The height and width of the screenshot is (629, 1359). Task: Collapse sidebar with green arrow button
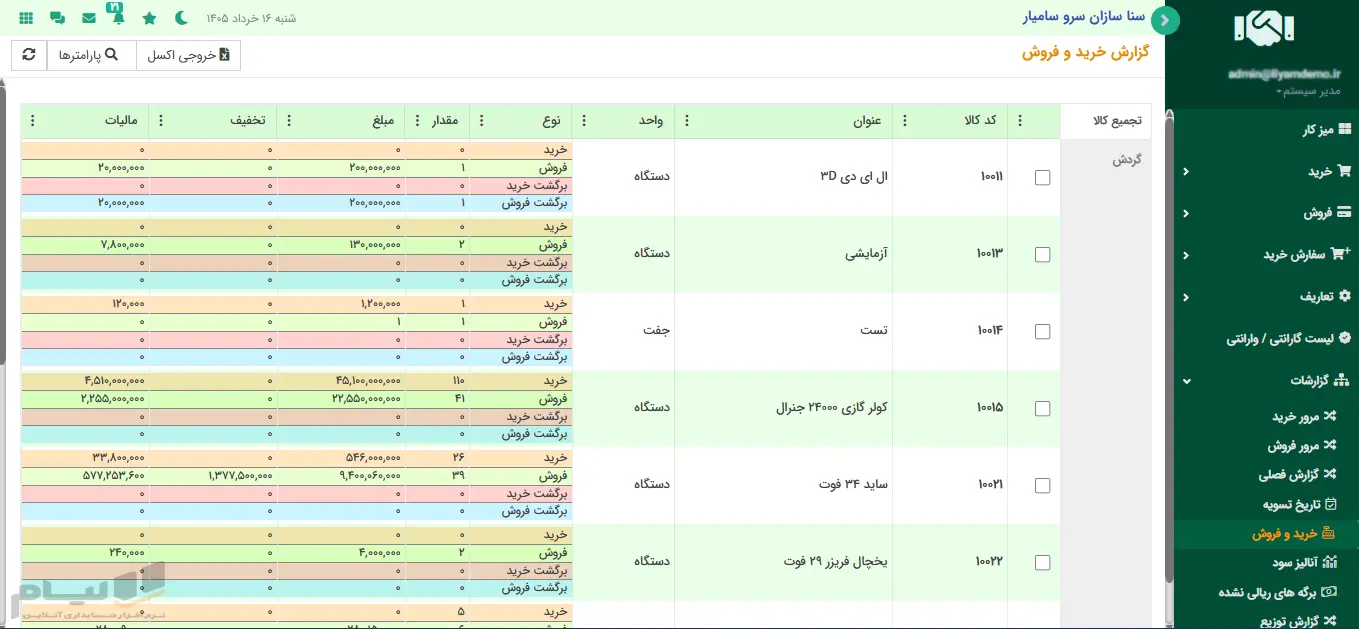tap(1165, 20)
